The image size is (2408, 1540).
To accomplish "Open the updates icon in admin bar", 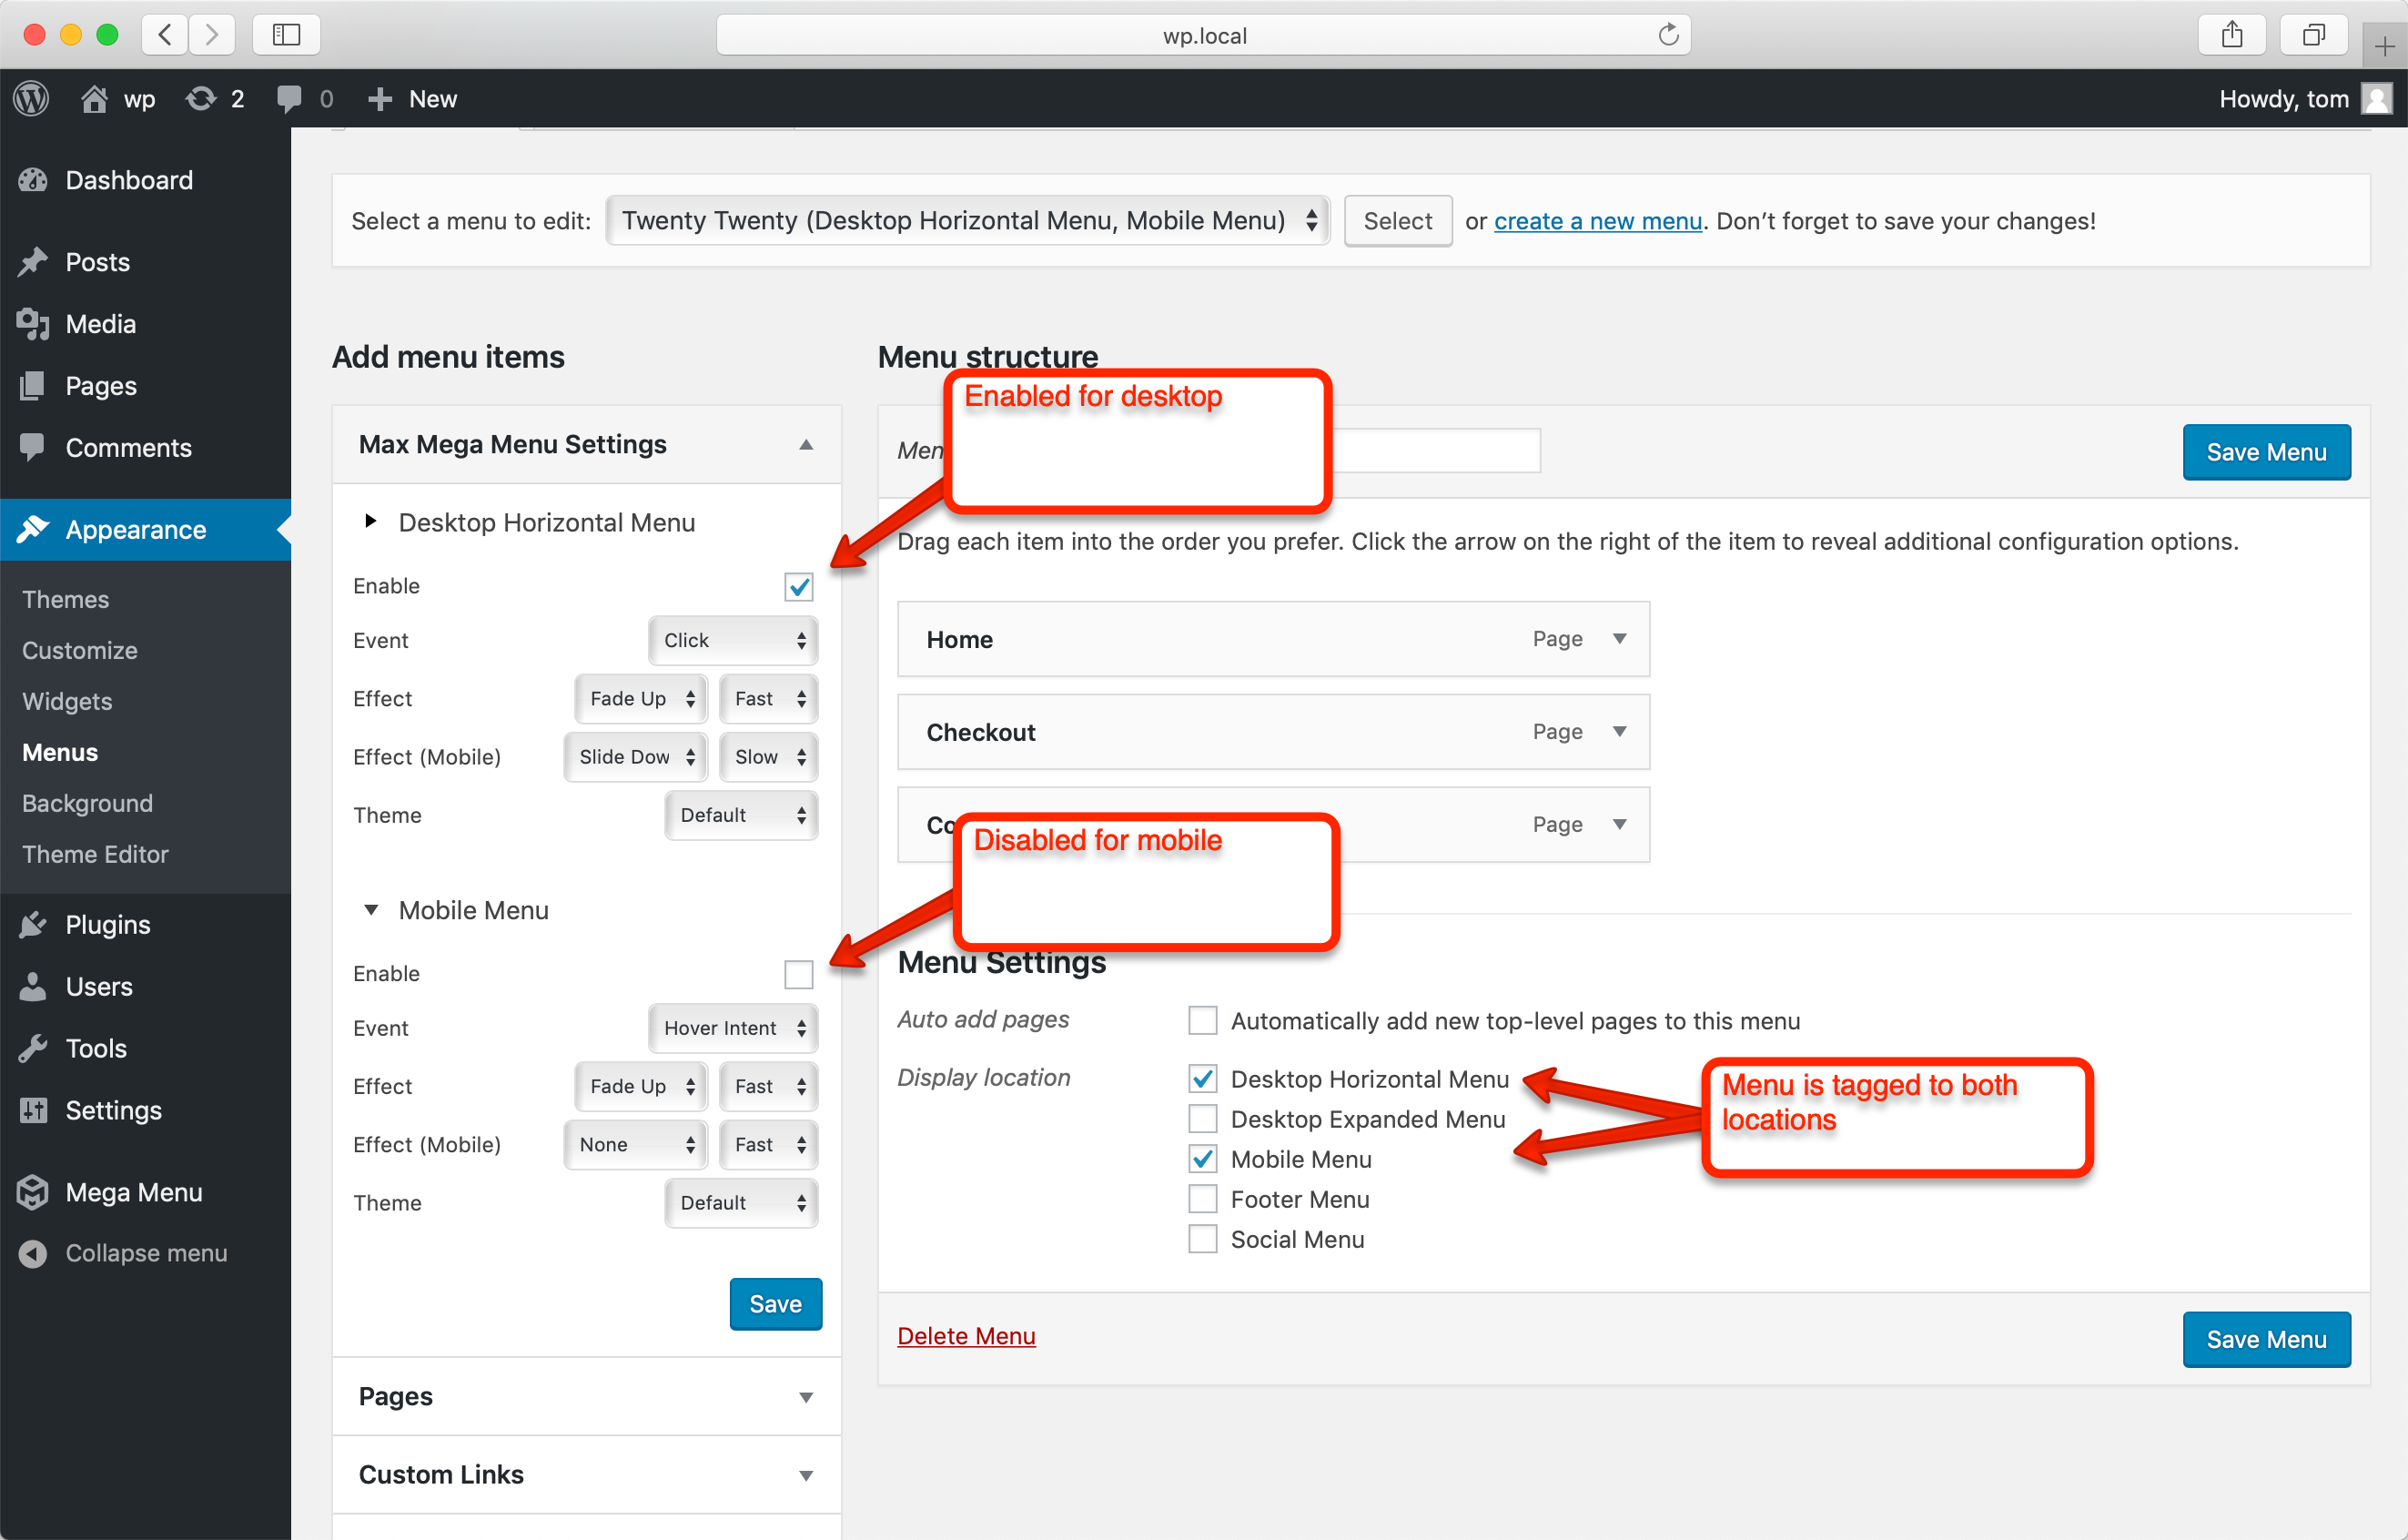I will pyautogui.click(x=201, y=98).
